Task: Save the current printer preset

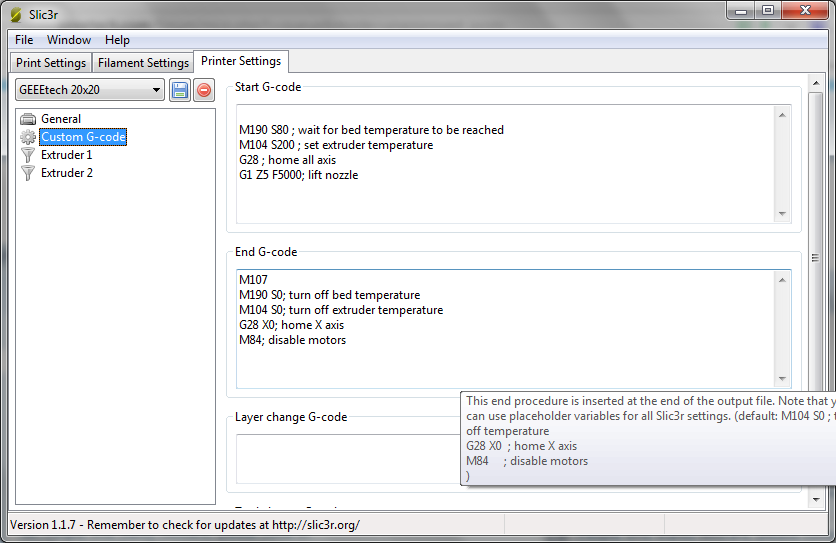Action: (x=180, y=90)
